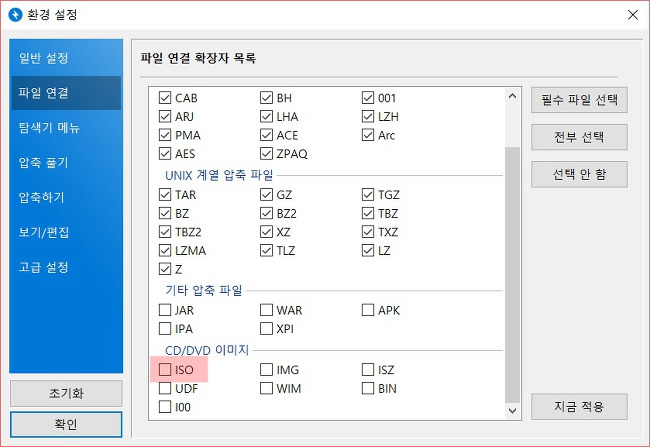Reset settings with 초기화 button

click(x=66, y=393)
